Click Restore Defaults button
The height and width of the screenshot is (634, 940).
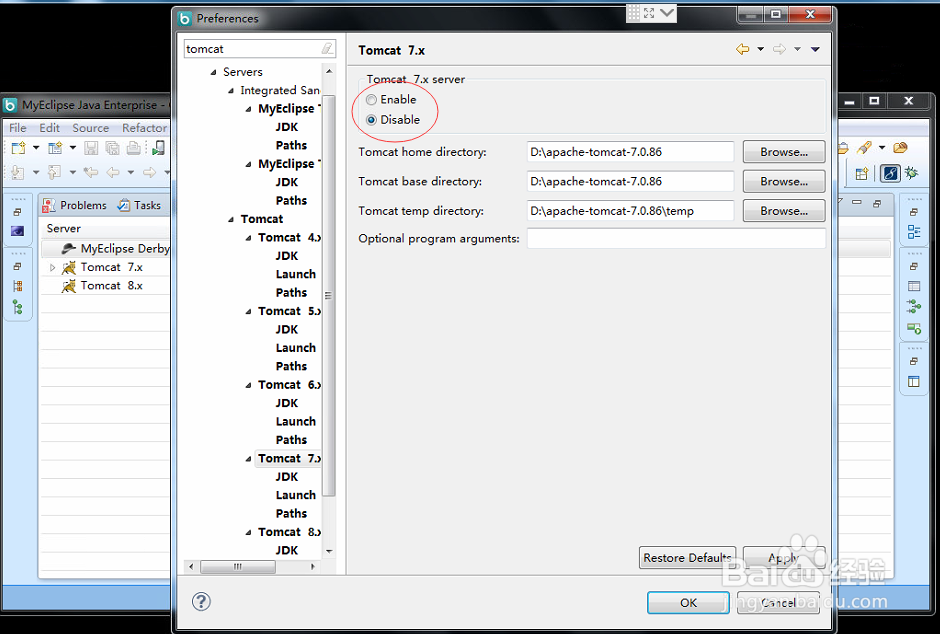tap(687, 557)
